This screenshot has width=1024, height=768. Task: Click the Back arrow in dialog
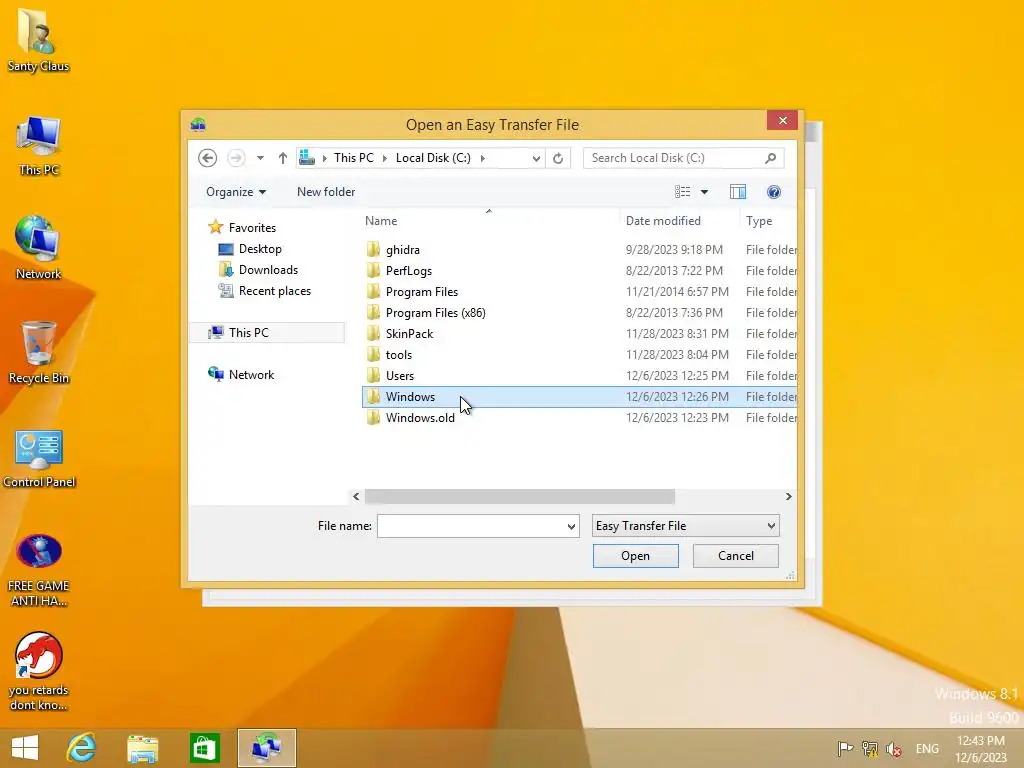coord(207,158)
